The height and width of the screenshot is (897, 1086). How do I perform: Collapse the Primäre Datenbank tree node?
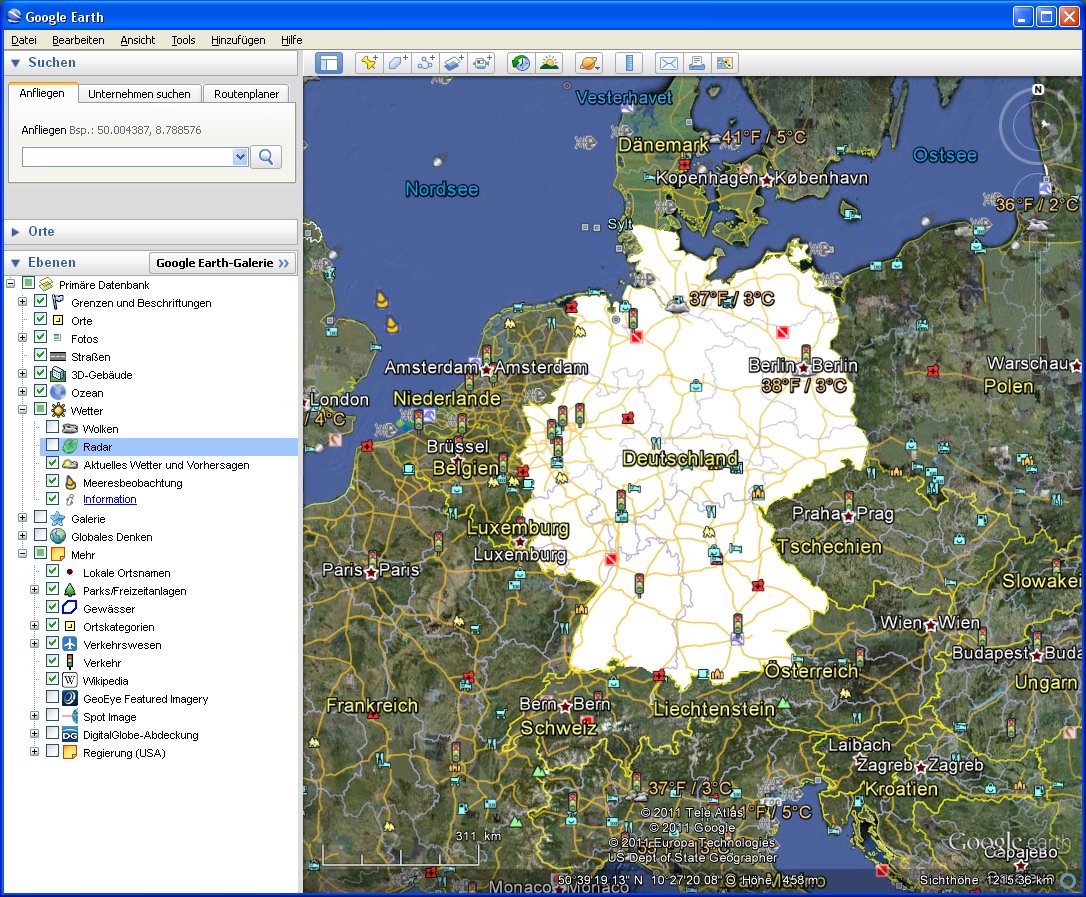point(10,283)
